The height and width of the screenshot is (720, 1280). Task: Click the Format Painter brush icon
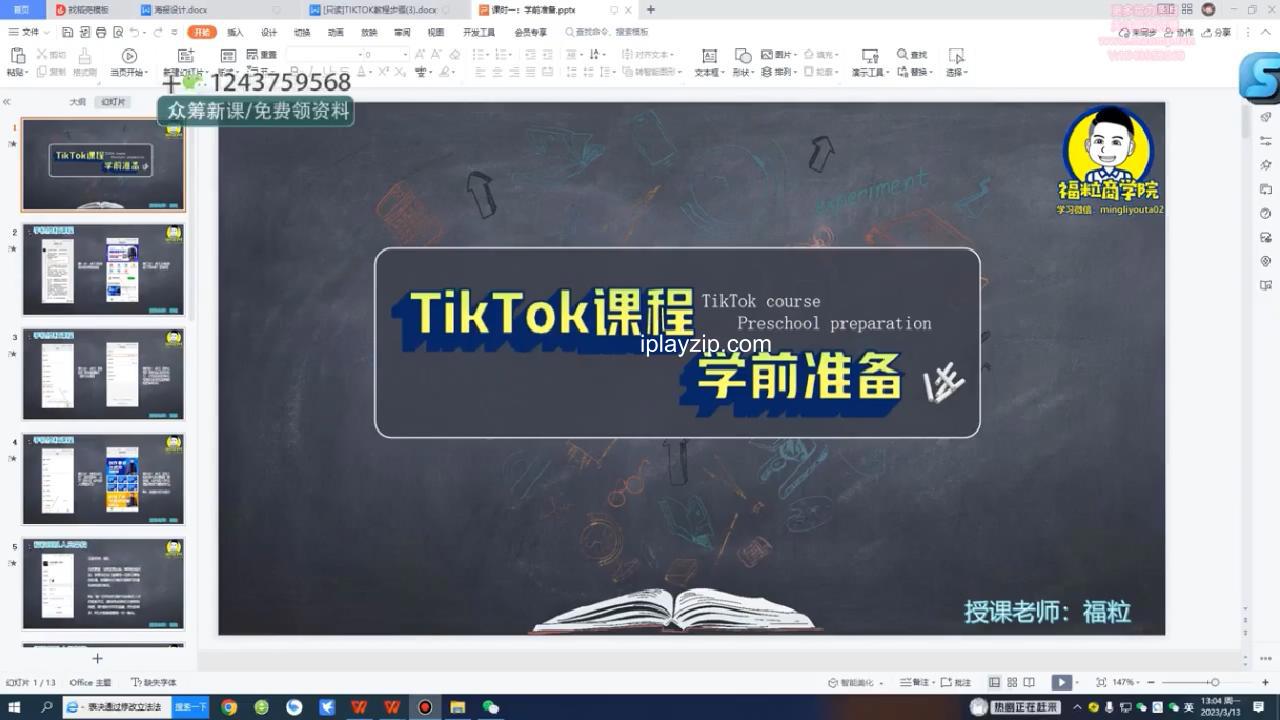[85, 56]
